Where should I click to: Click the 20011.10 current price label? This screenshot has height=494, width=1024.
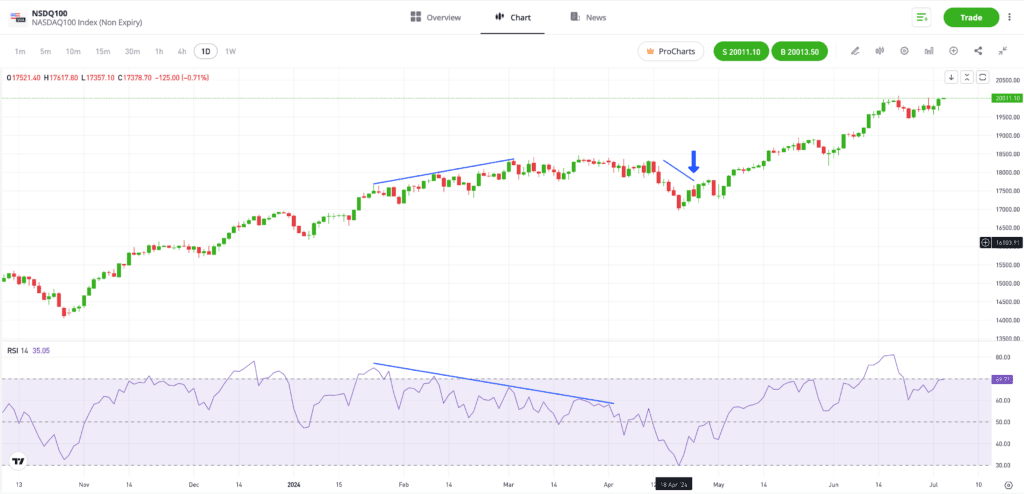click(1006, 98)
